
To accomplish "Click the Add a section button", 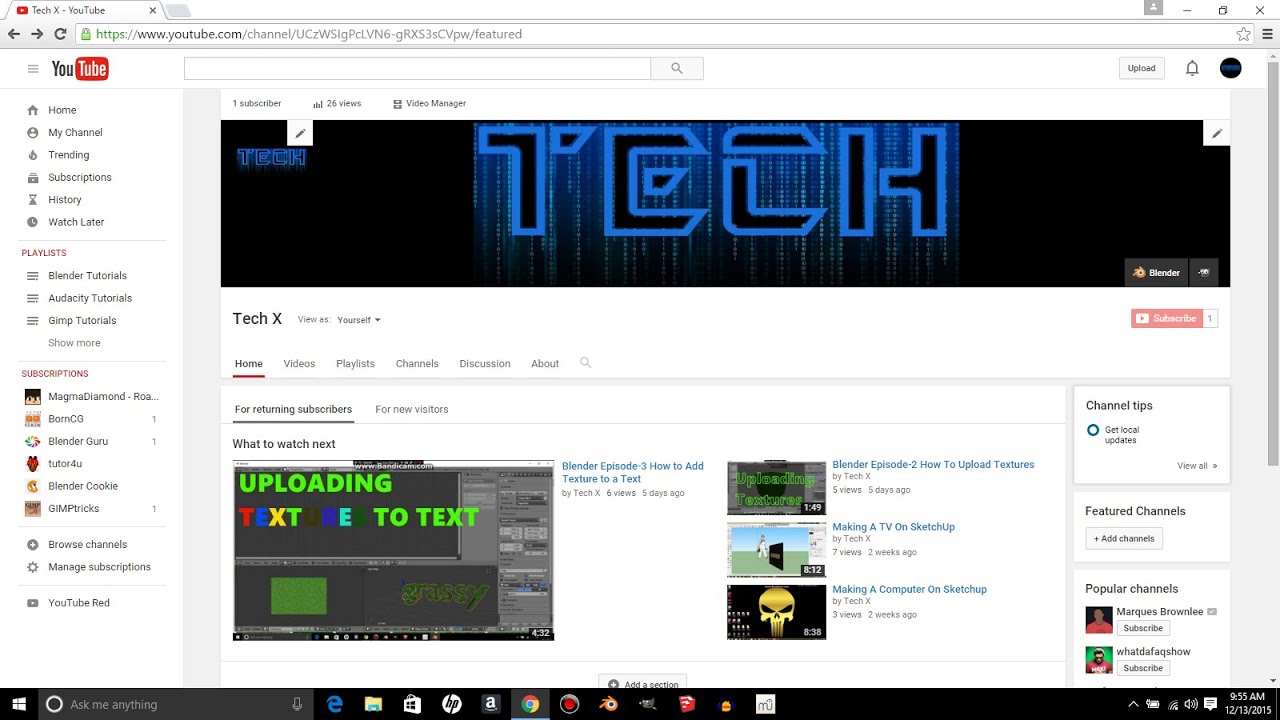I will [x=642, y=684].
